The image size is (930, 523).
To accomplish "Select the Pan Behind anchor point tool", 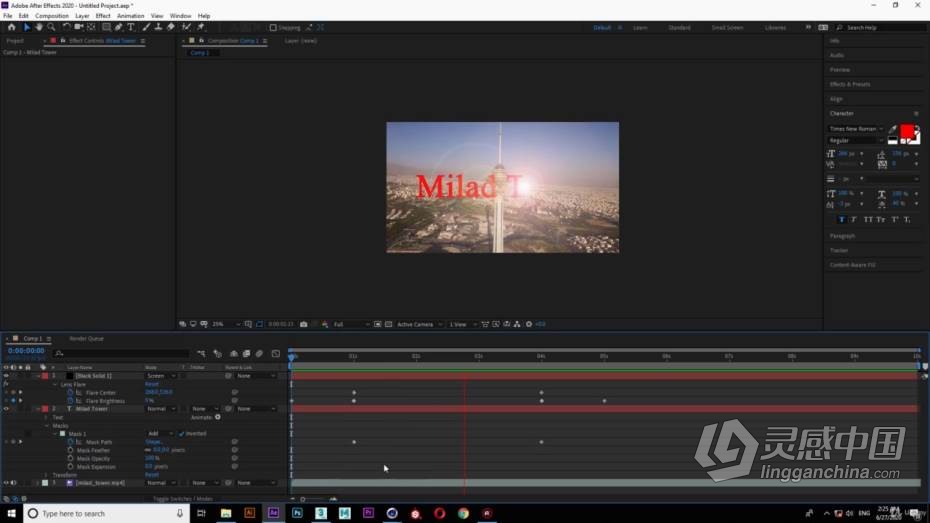I will coord(91,27).
